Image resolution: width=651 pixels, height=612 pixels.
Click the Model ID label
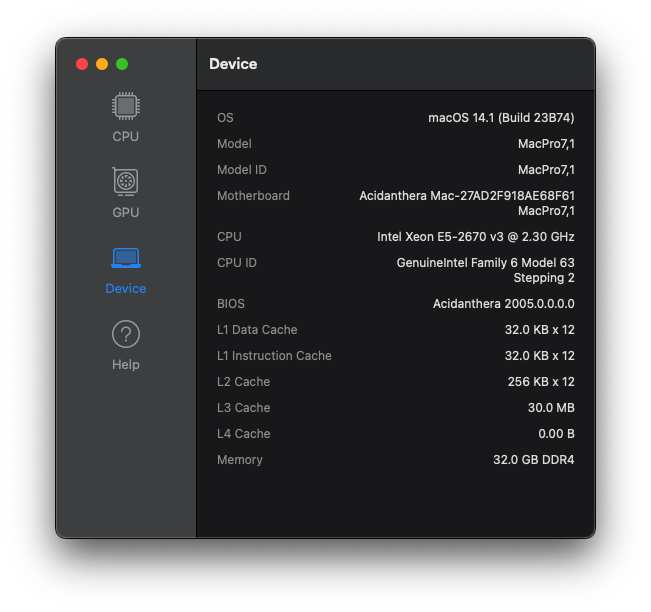click(x=242, y=170)
